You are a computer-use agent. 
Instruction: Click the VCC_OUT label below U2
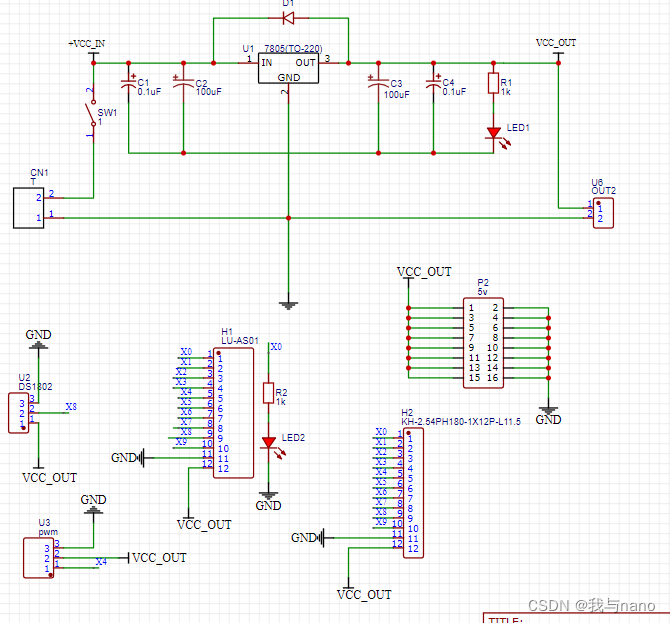point(50,478)
